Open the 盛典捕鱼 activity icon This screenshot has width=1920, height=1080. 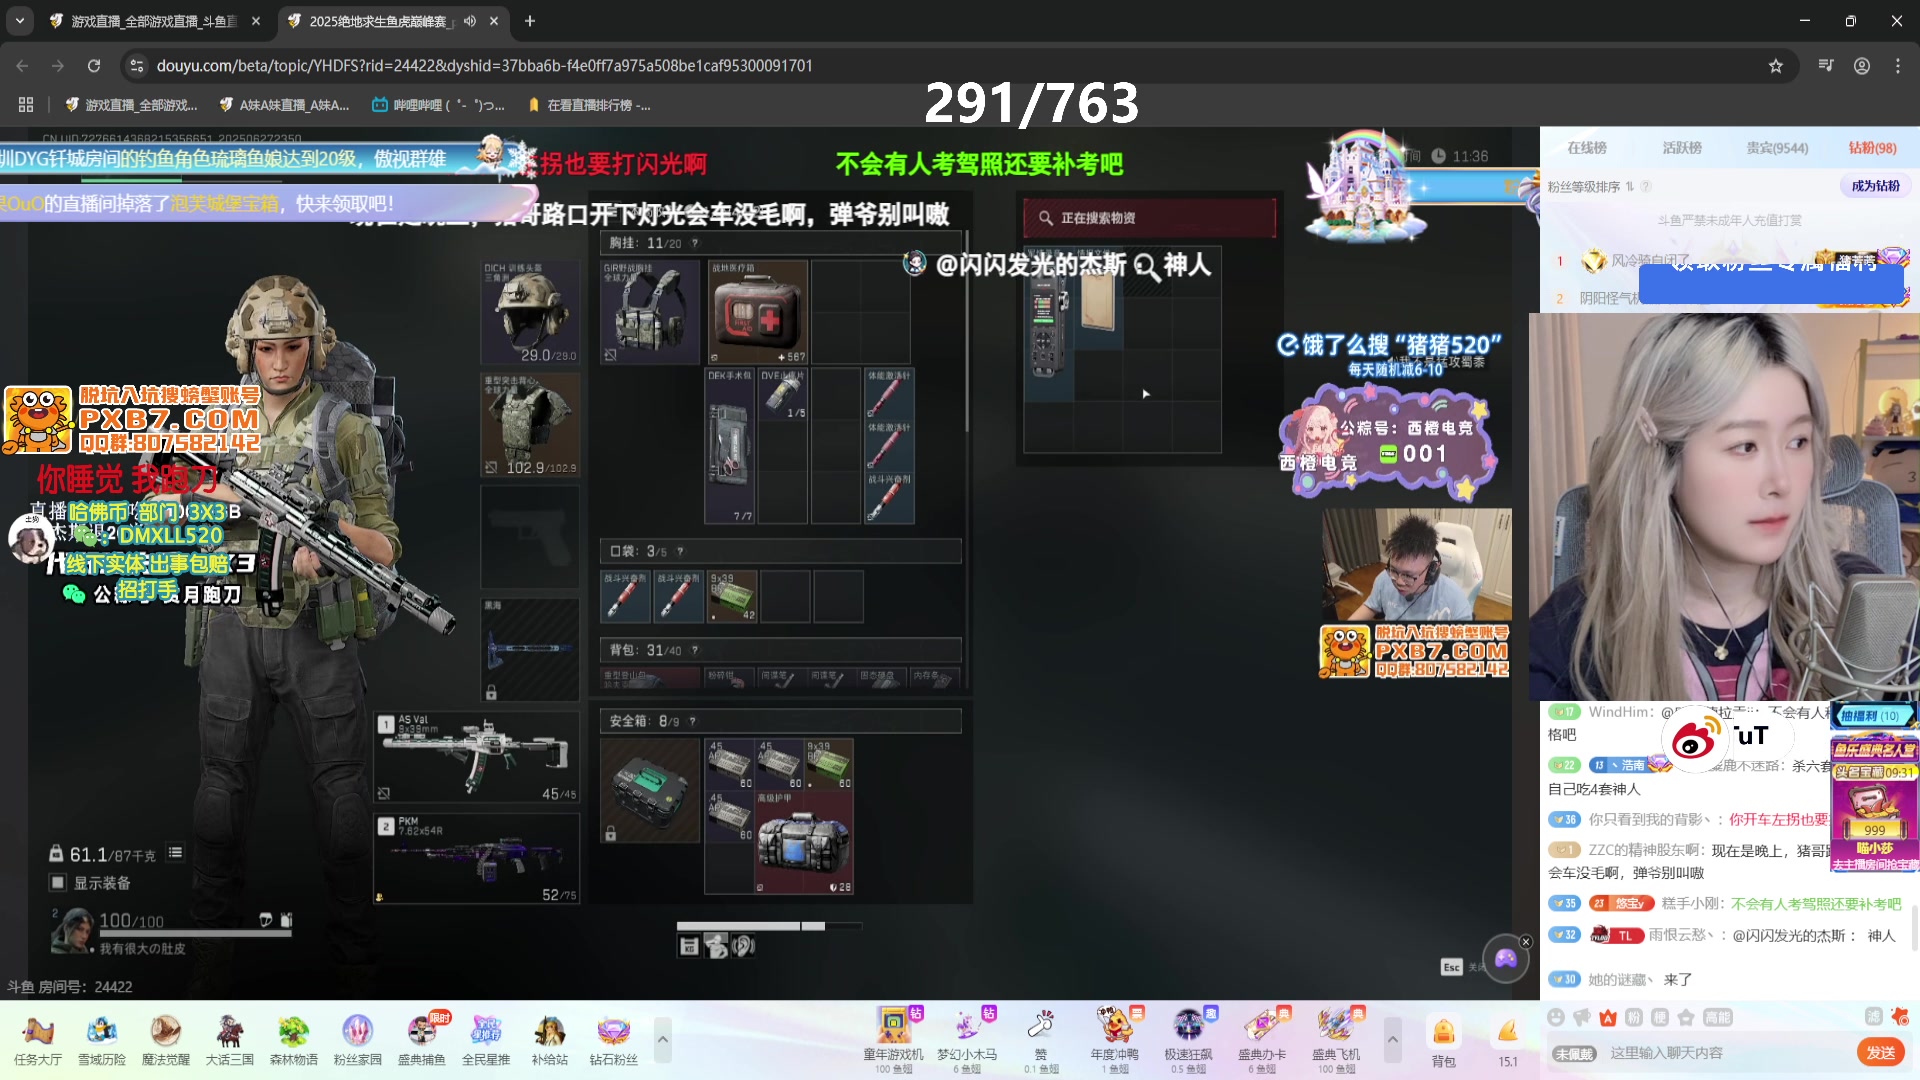422,1040
